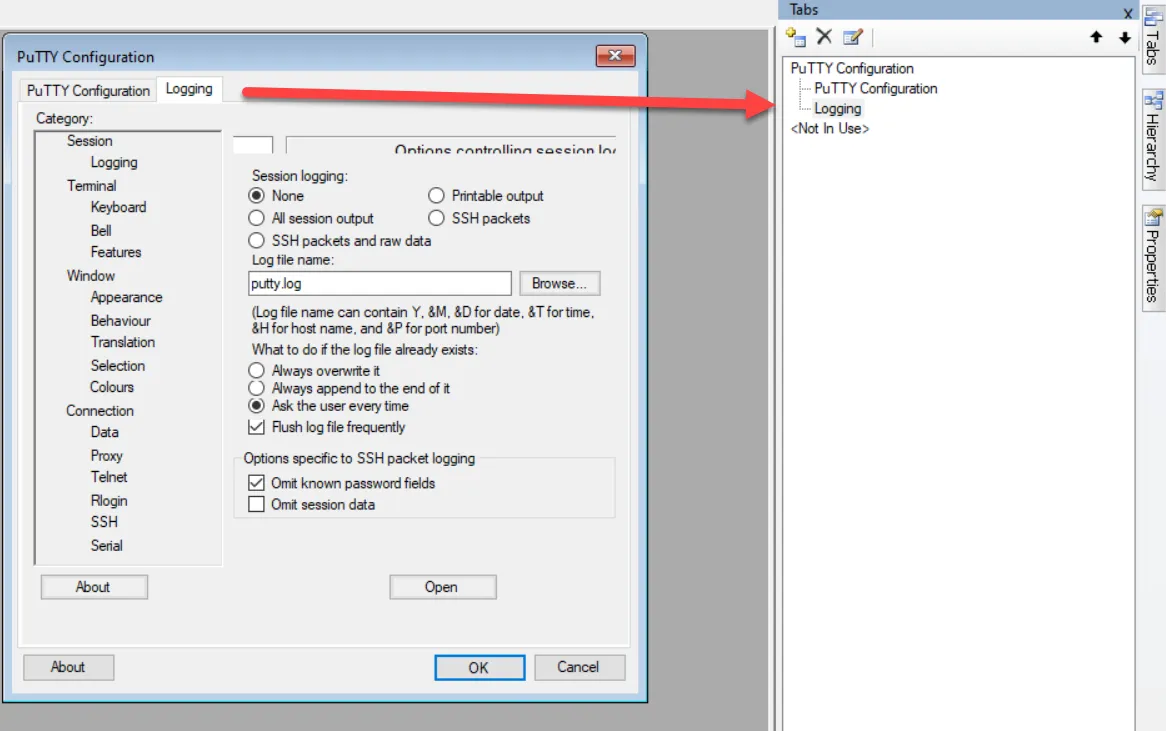This screenshot has height=731, width=1166.
Task: Select SSH category
Action: 104,522
